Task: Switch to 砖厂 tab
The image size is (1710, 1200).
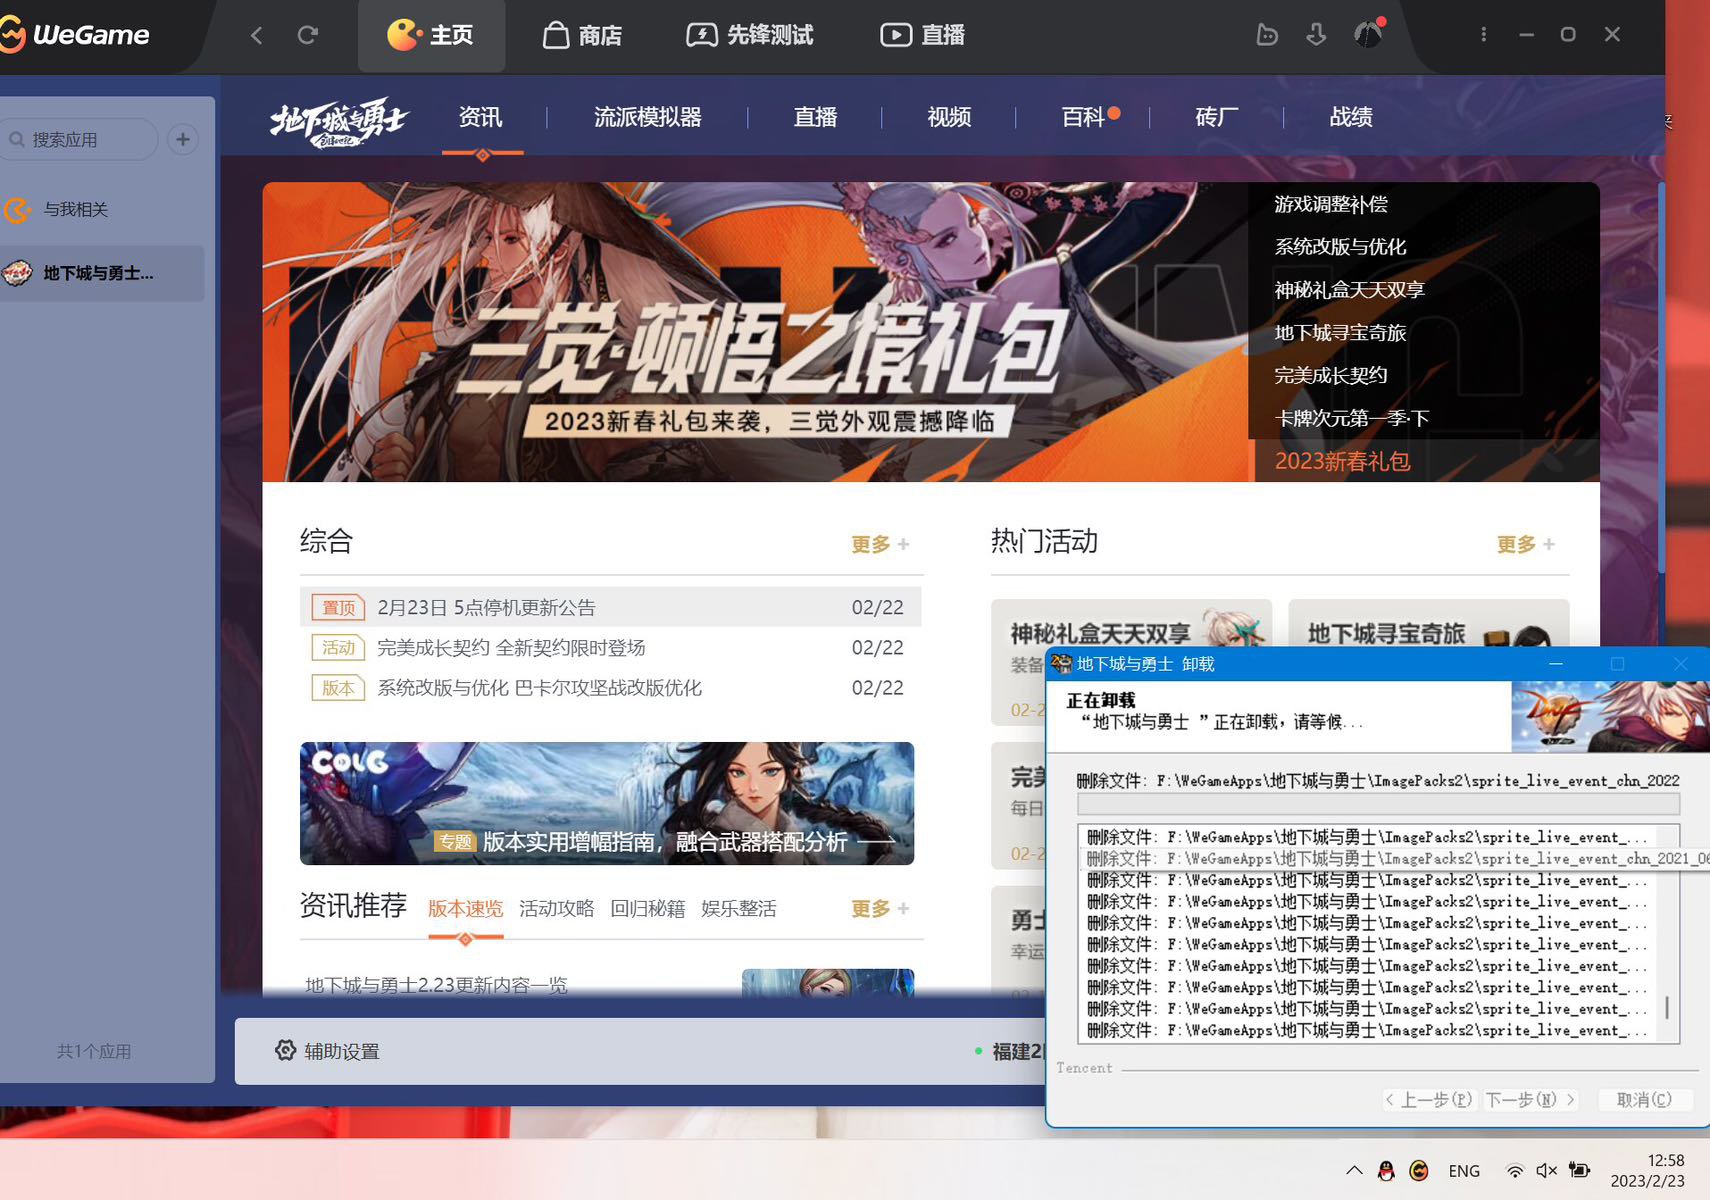Action: tap(1217, 117)
